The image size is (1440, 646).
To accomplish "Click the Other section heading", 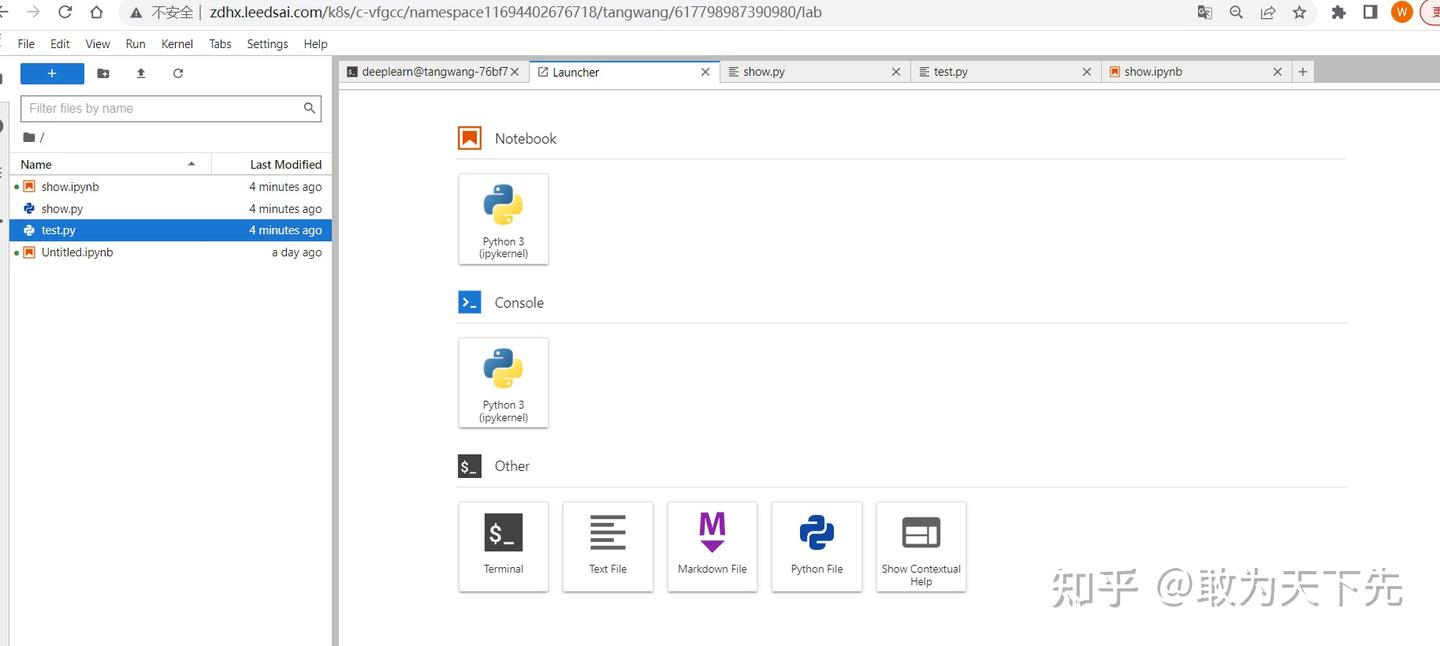I will [x=512, y=466].
